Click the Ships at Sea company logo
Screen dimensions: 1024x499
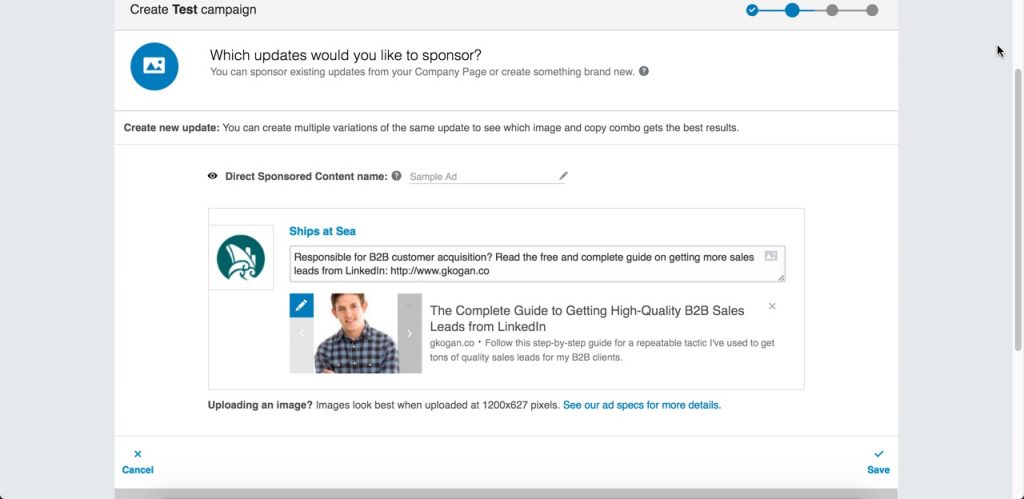coord(241,257)
